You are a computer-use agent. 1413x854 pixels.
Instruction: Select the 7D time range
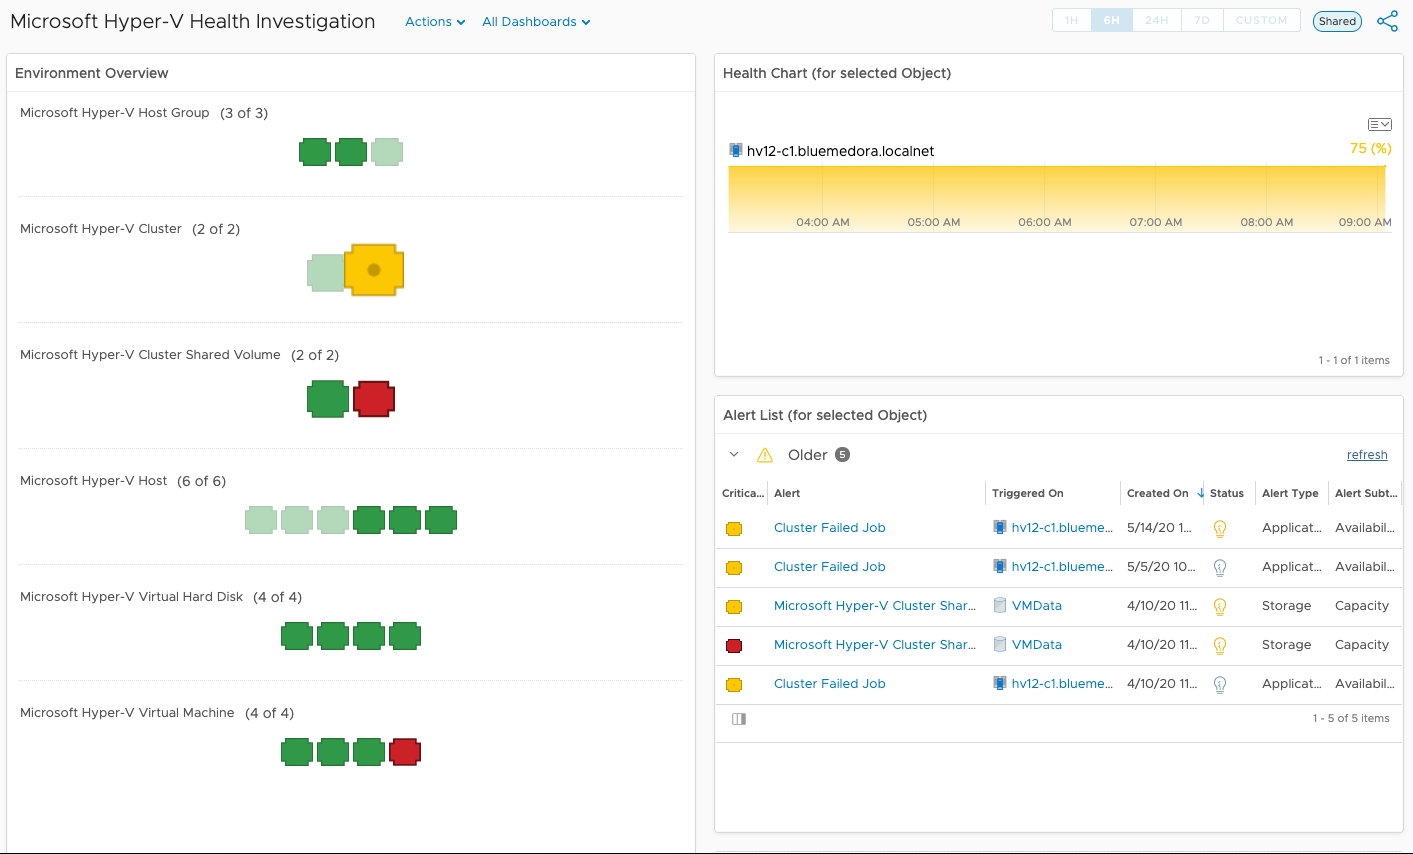(x=1202, y=20)
